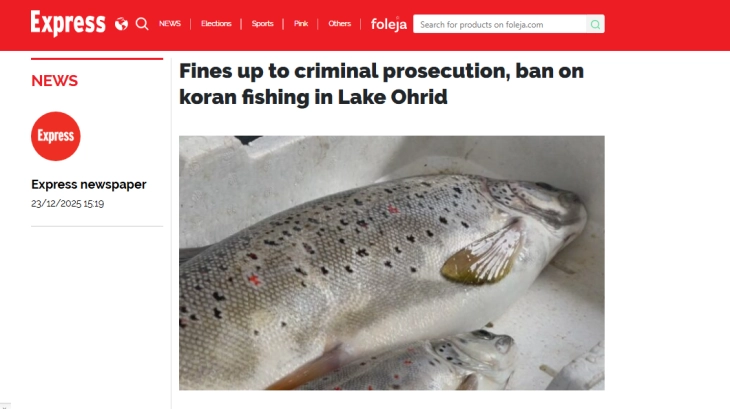Click the red NEWS category heading
The image size is (730, 409).
pos(54,80)
